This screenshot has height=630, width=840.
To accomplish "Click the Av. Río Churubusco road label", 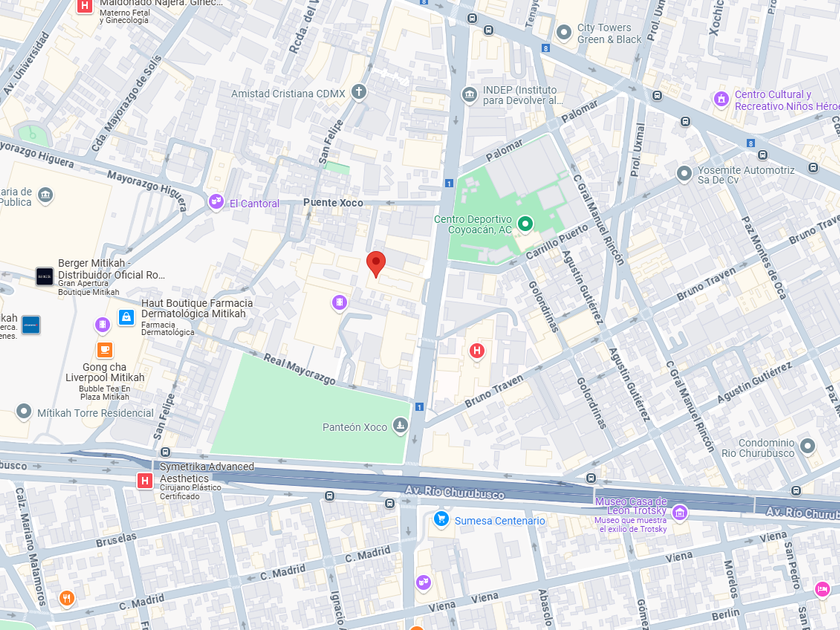I will coord(455,492).
